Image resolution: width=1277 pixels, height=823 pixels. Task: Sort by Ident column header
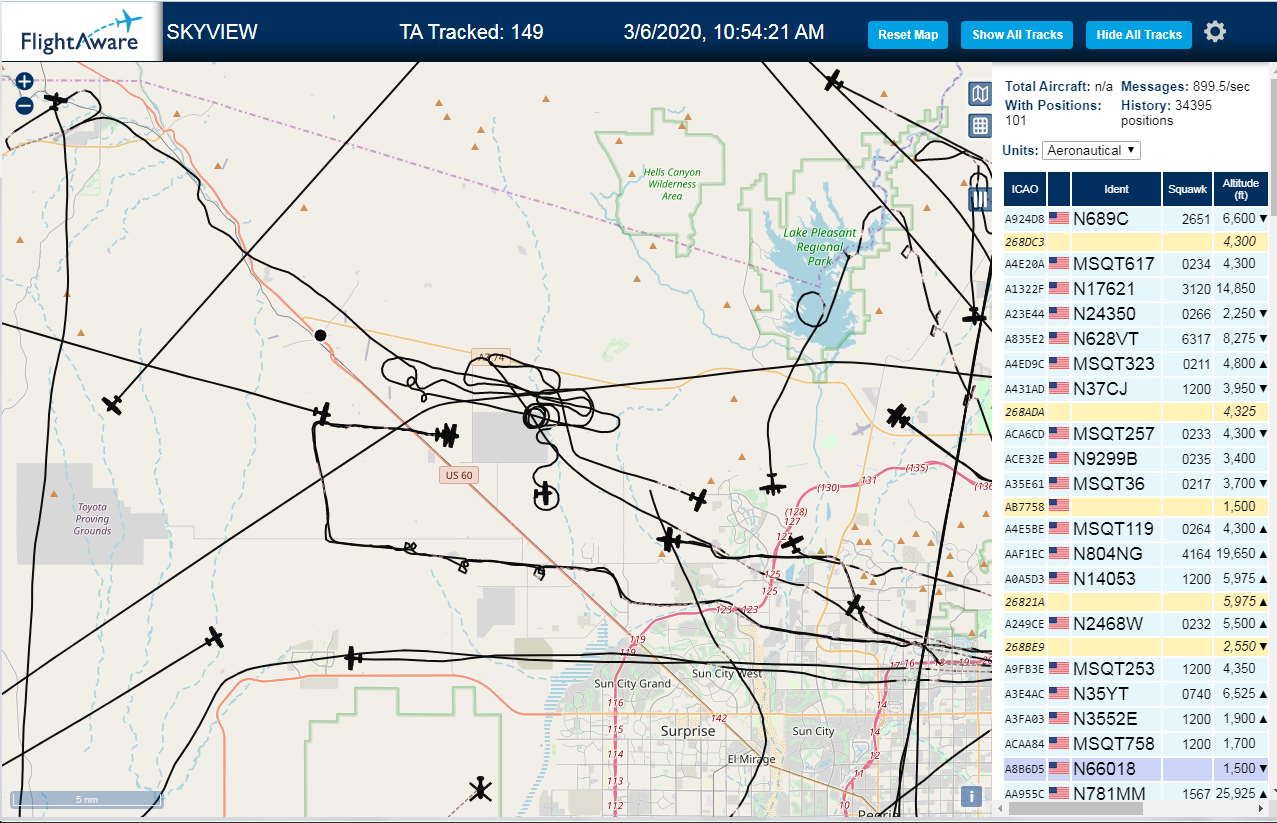(1116, 189)
